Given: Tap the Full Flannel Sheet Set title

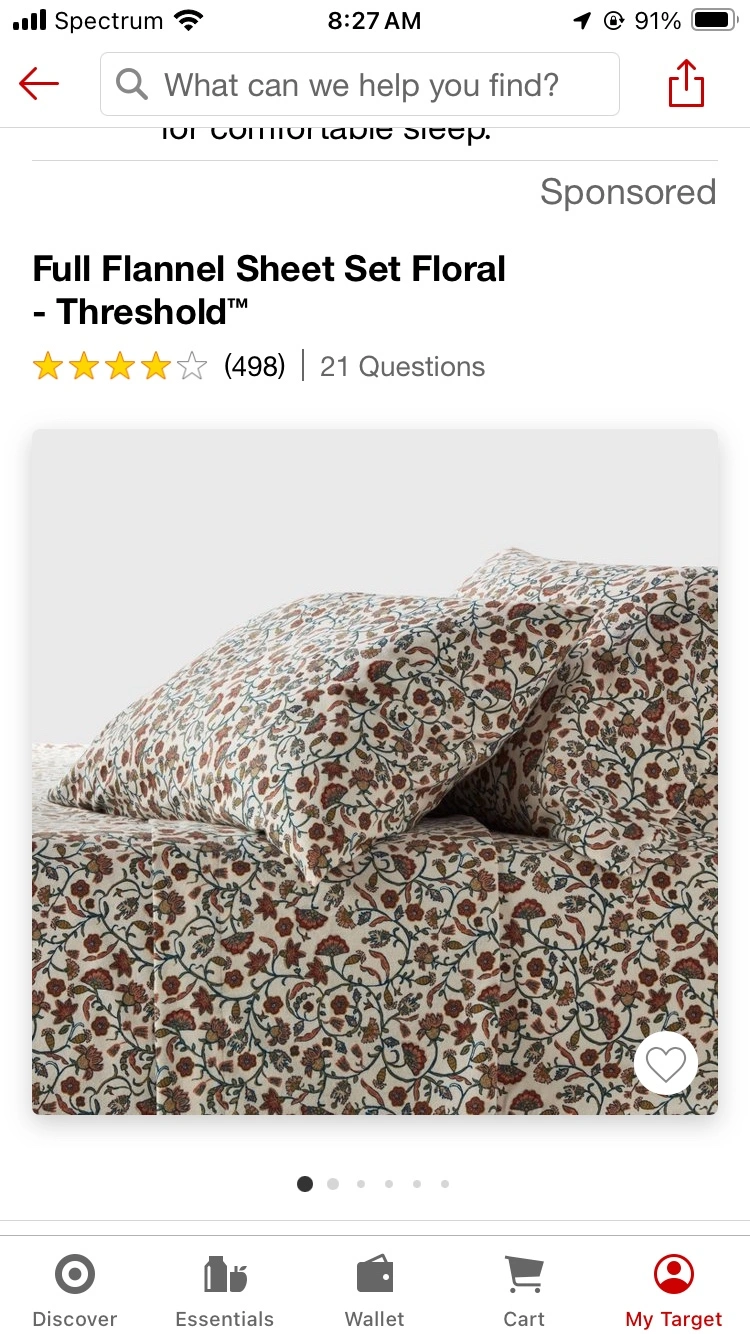Looking at the screenshot, I should (x=270, y=290).
